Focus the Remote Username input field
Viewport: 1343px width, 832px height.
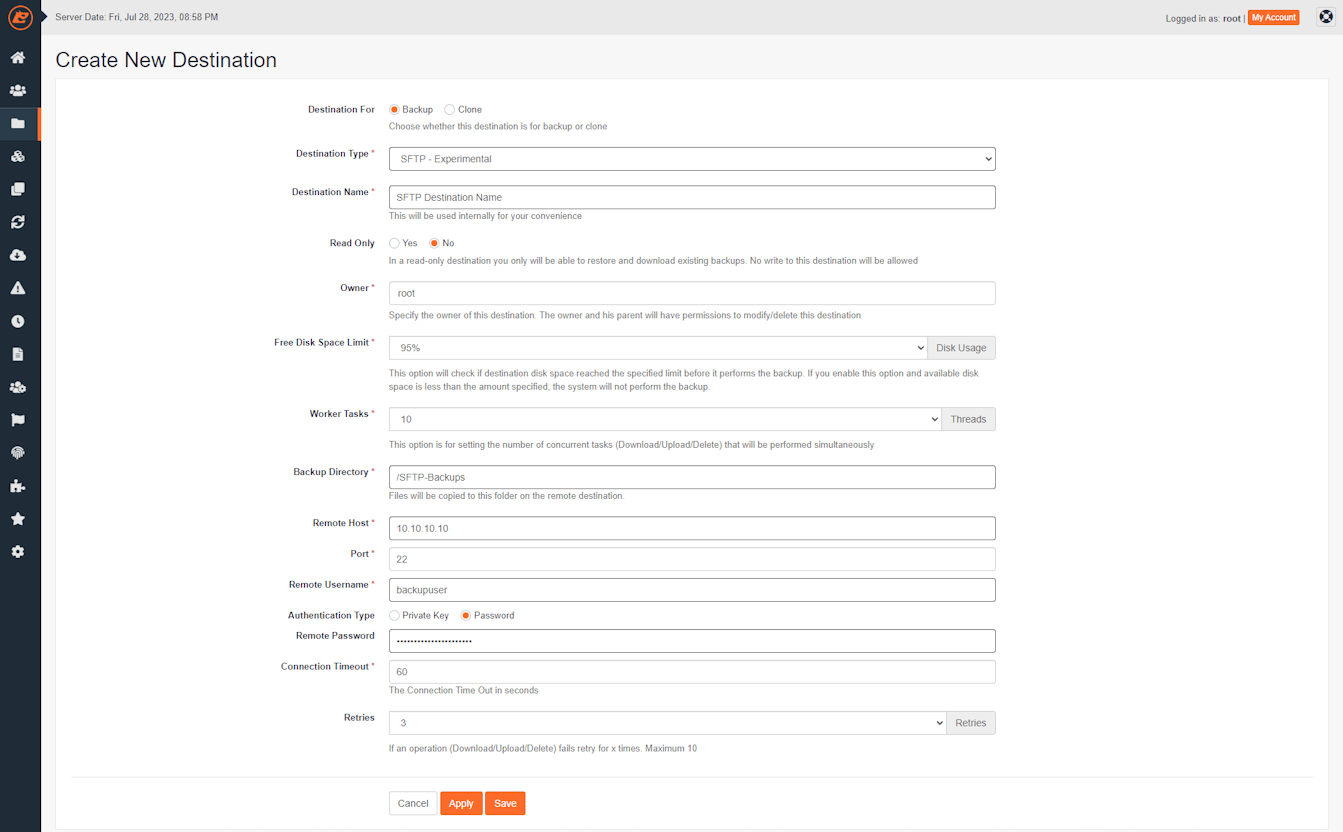[x=692, y=590]
